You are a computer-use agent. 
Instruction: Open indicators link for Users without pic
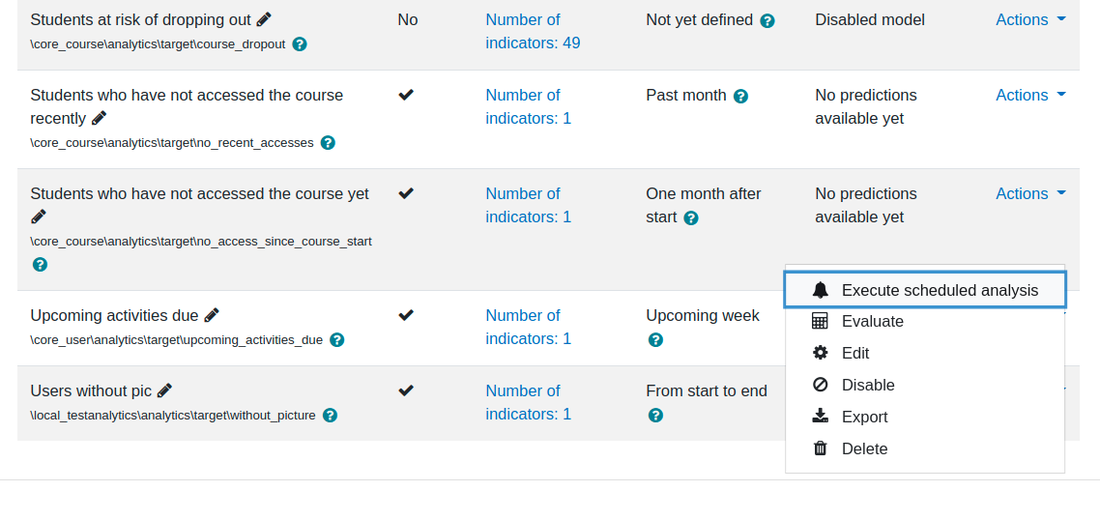[528, 402]
